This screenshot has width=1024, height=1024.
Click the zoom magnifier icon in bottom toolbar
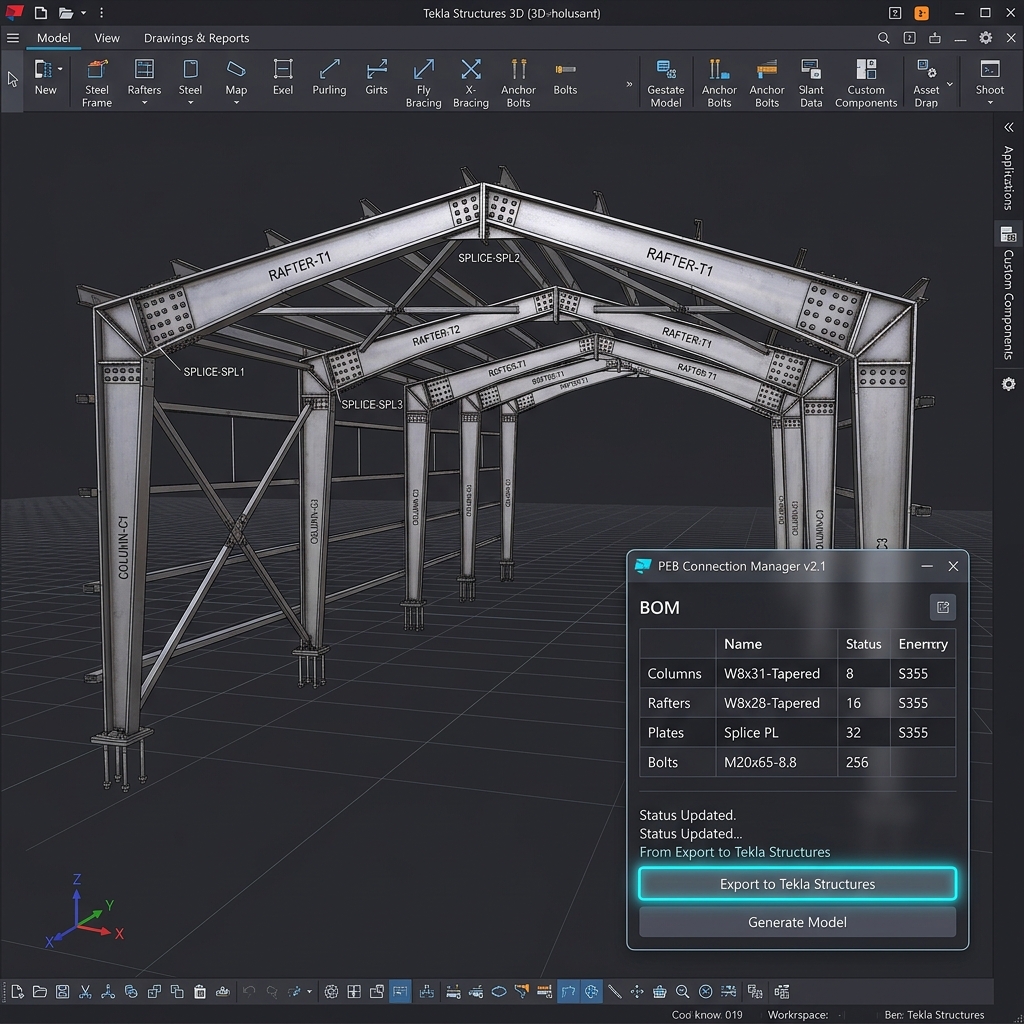pyautogui.click(x=682, y=991)
